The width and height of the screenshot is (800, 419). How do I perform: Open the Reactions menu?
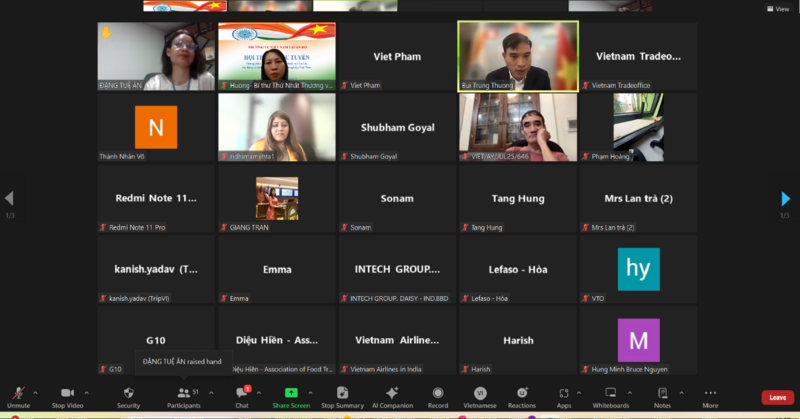point(521,393)
